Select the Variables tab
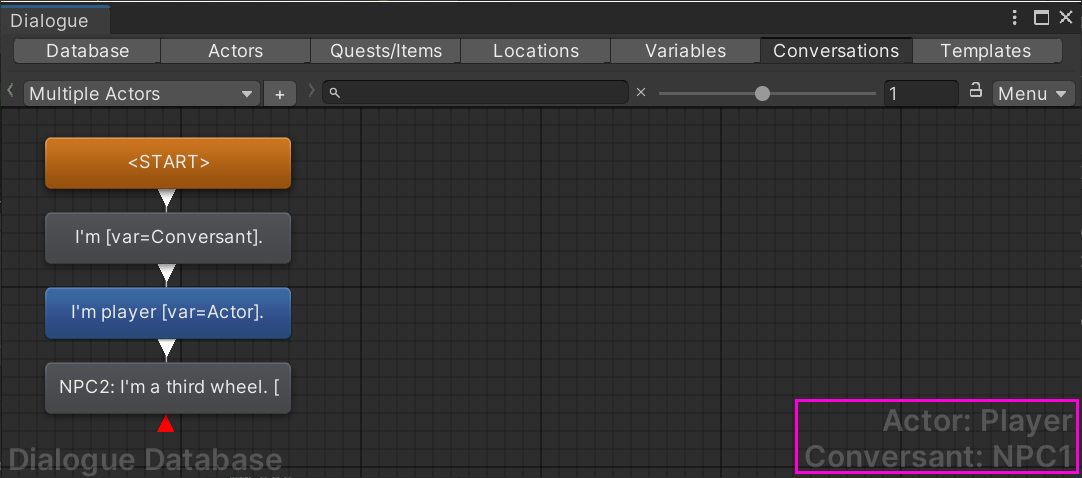Viewport: 1082px width, 478px height. pos(685,51)
